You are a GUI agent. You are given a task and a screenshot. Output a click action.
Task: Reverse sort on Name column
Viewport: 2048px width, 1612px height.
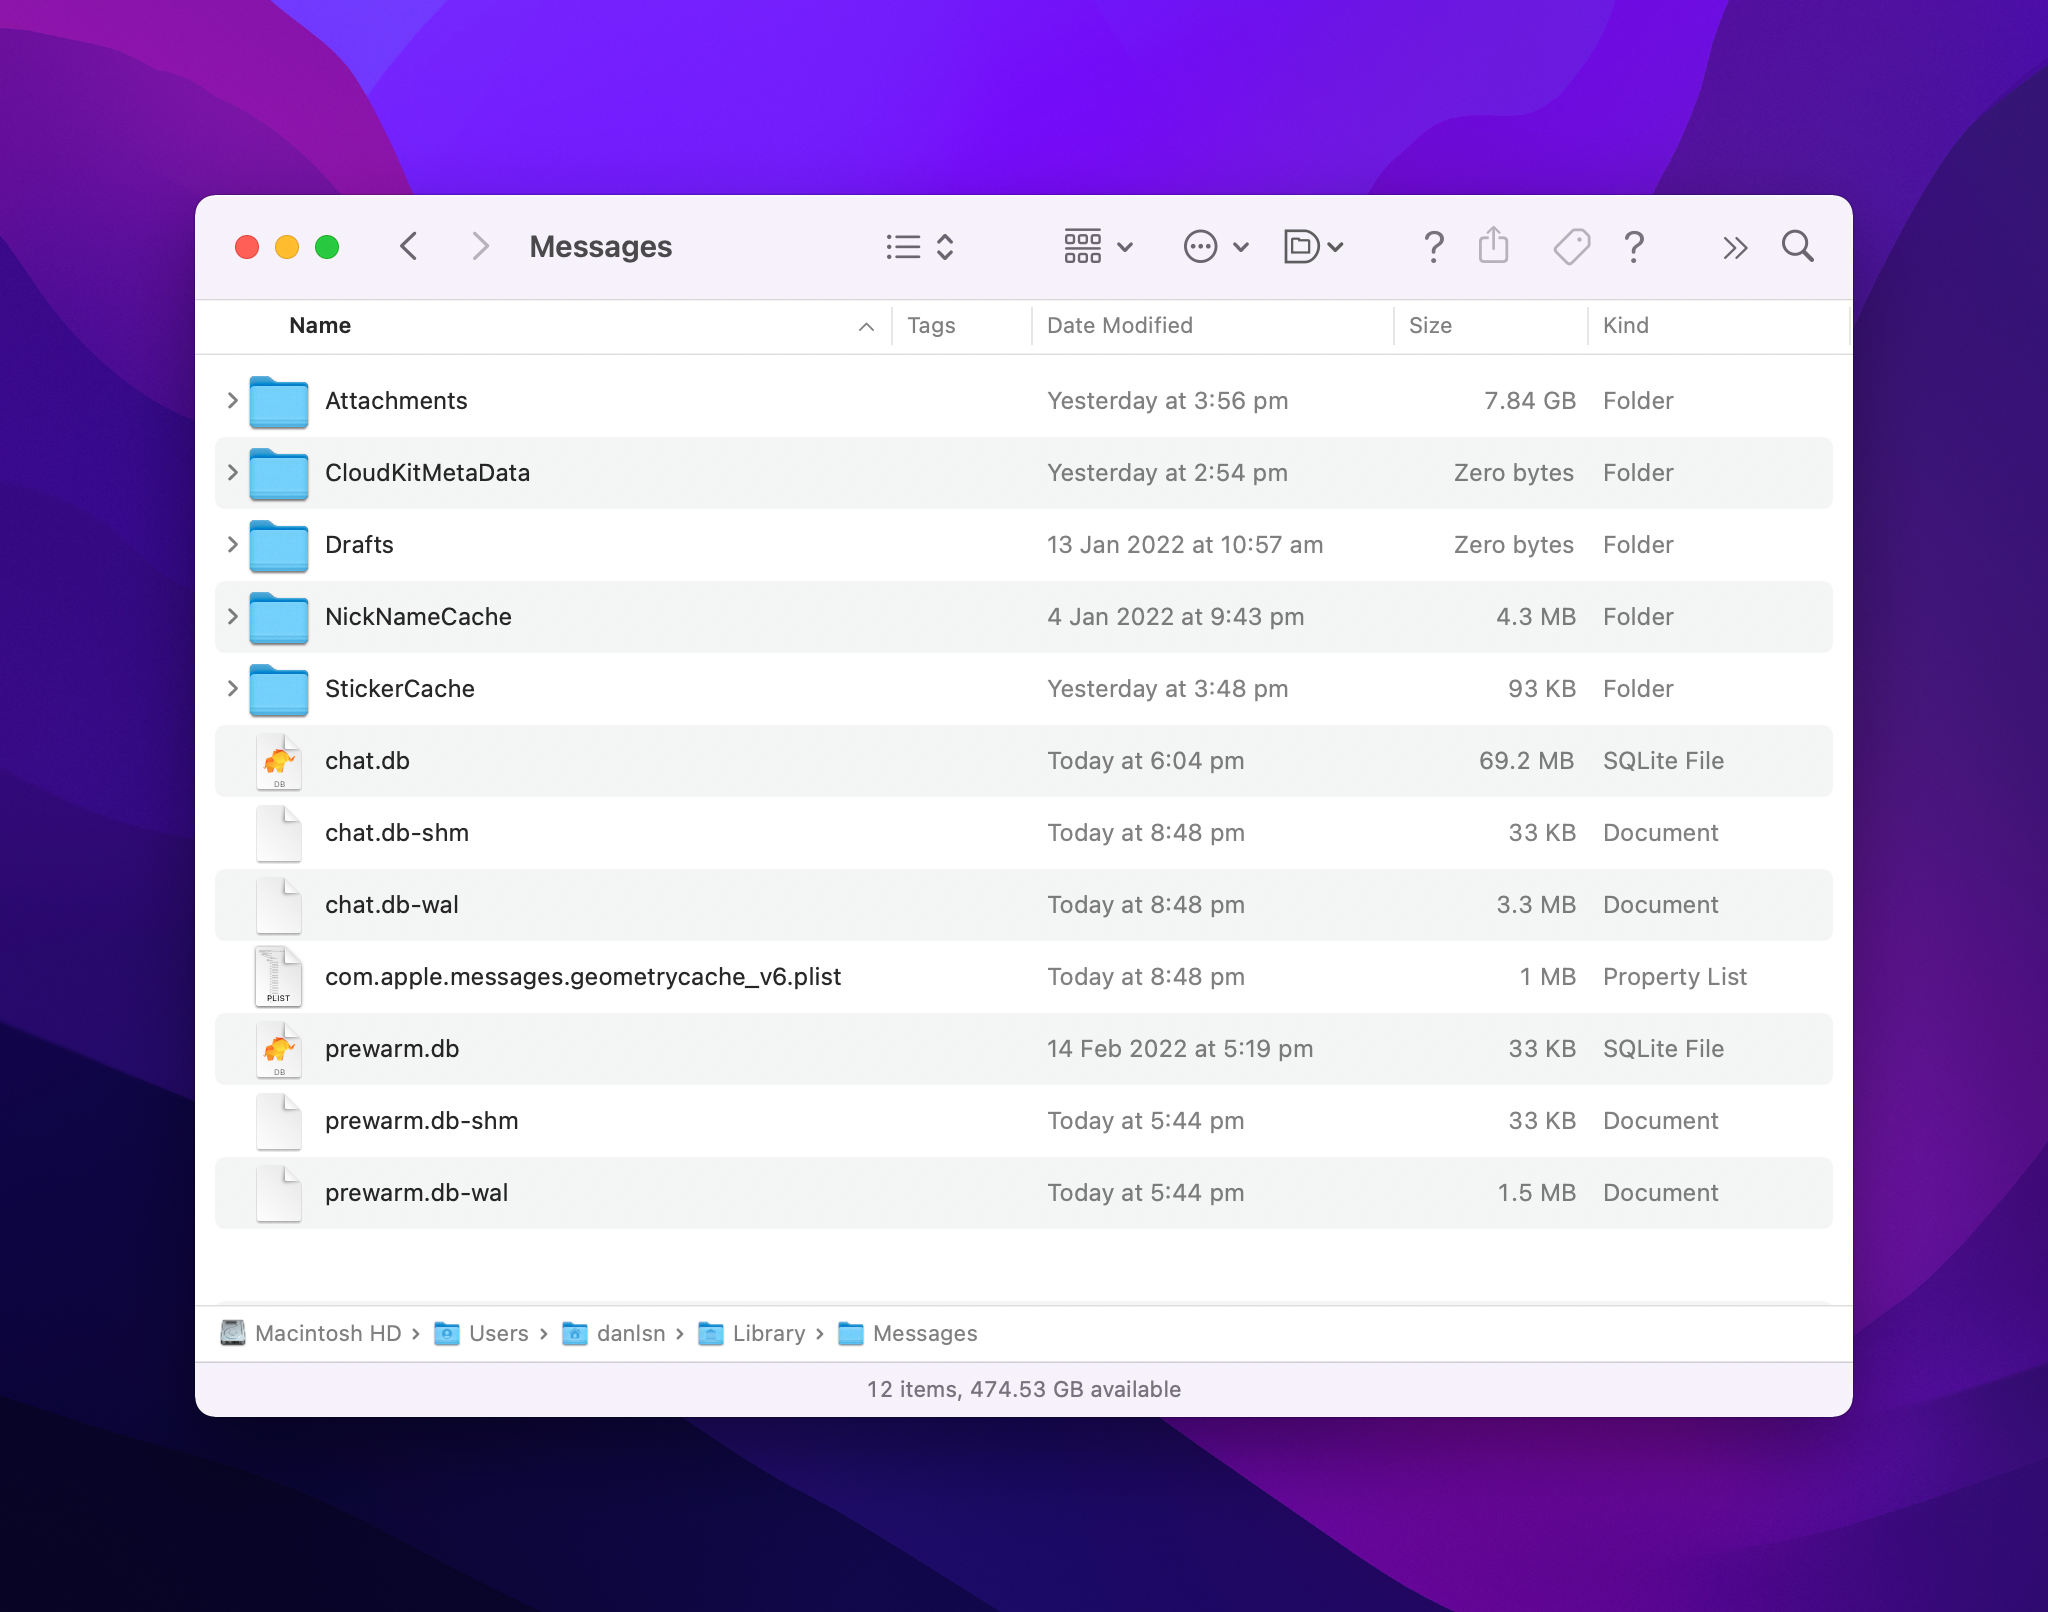(320, 325)
